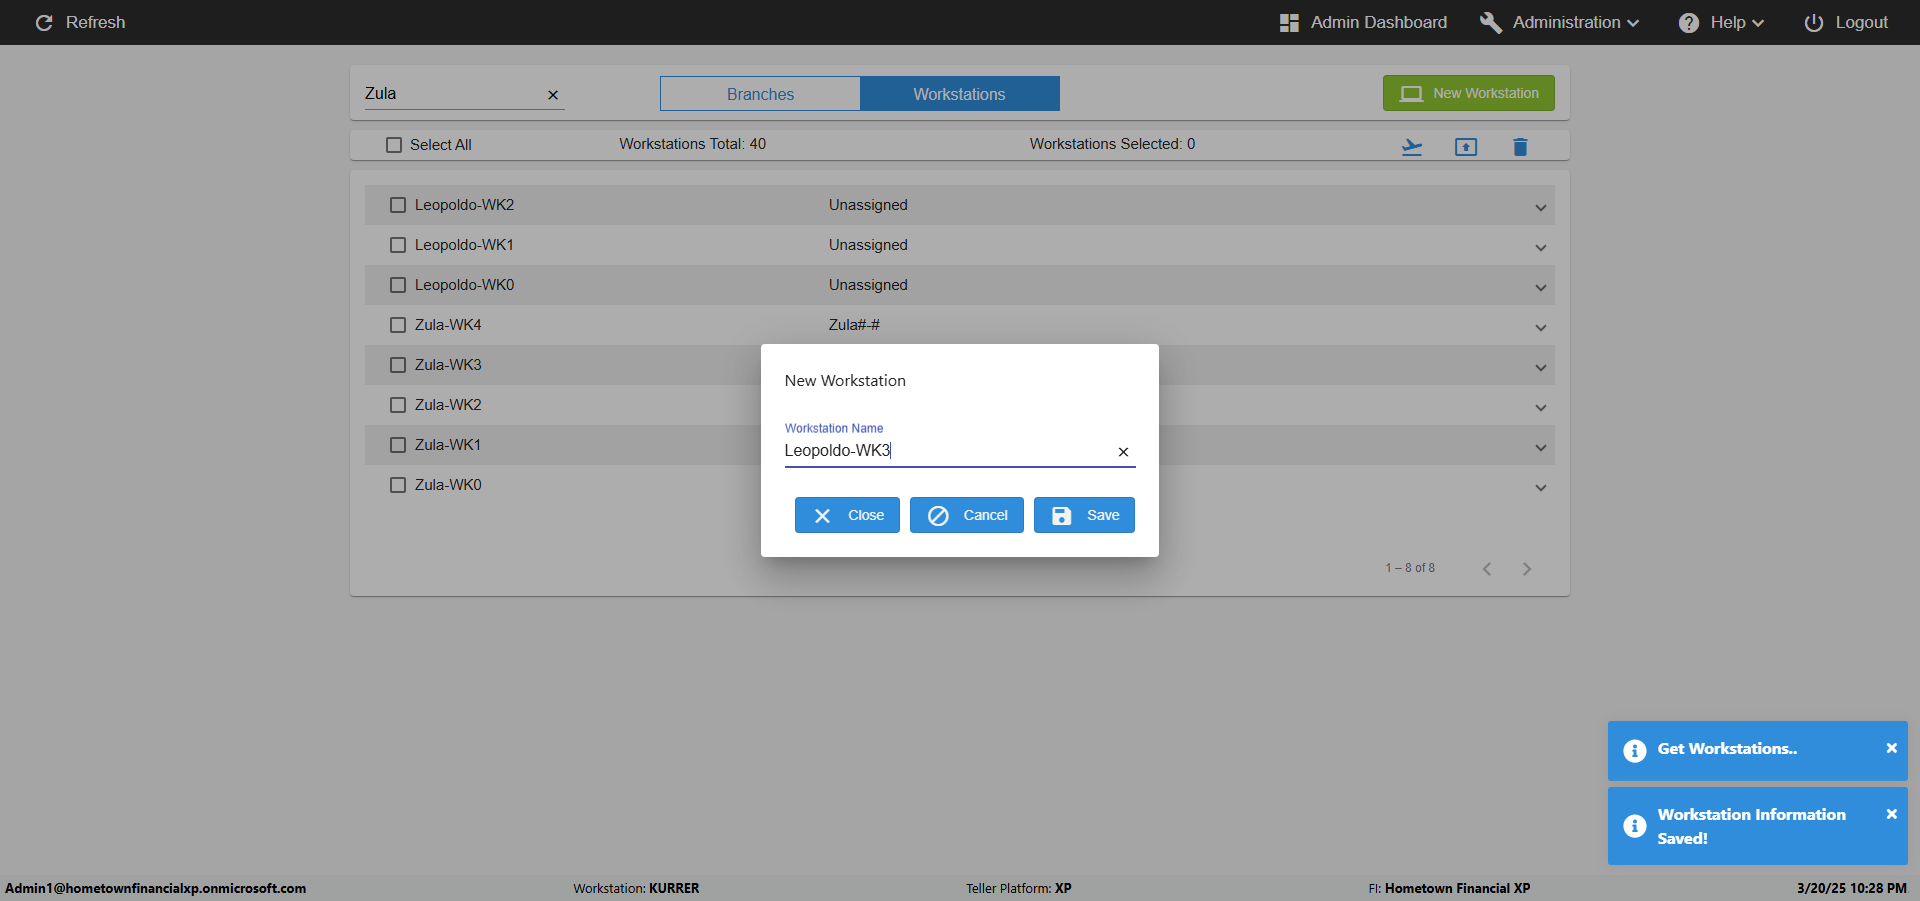The width and height of the screenshot is (1920, 901).
Task: Expand the Leopoldo-WK1 row
Action: click(1541, 248)
